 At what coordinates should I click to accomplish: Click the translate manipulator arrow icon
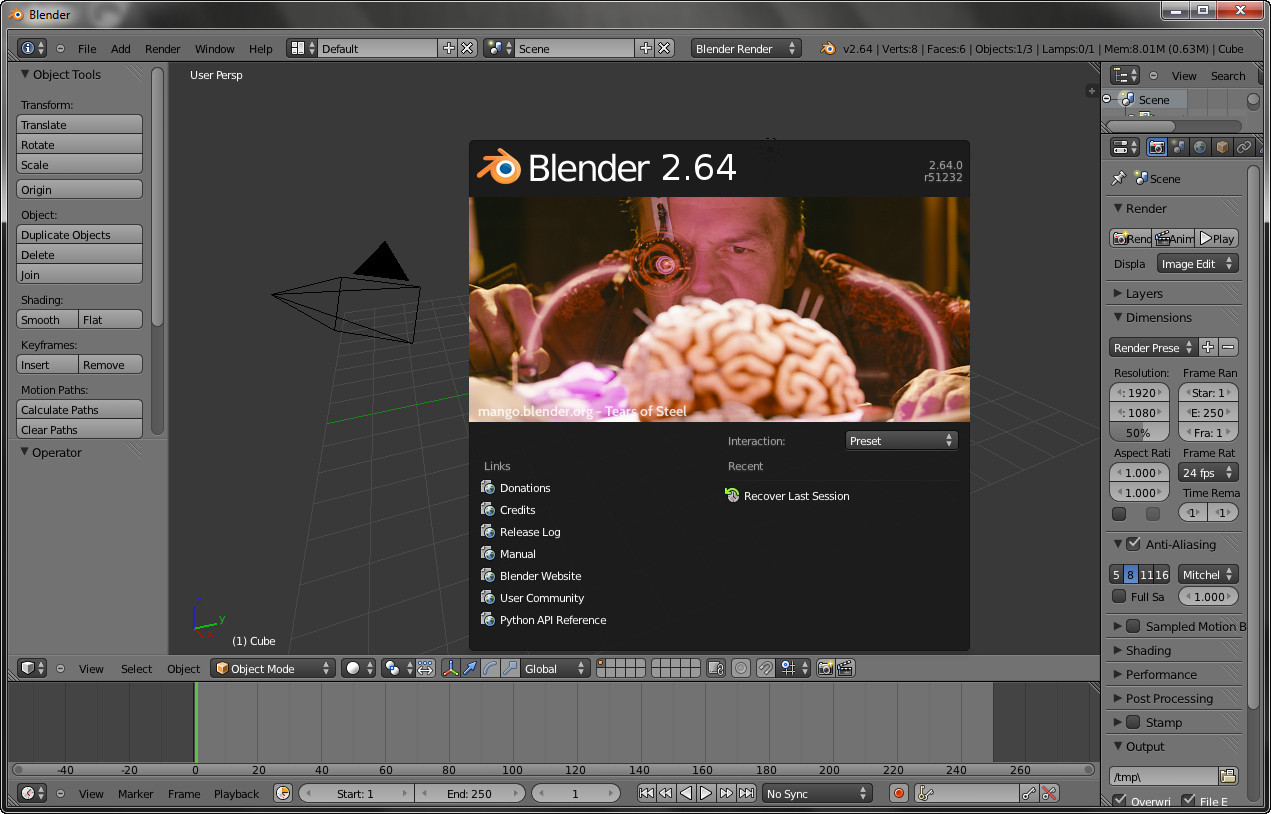coord(469,668)
